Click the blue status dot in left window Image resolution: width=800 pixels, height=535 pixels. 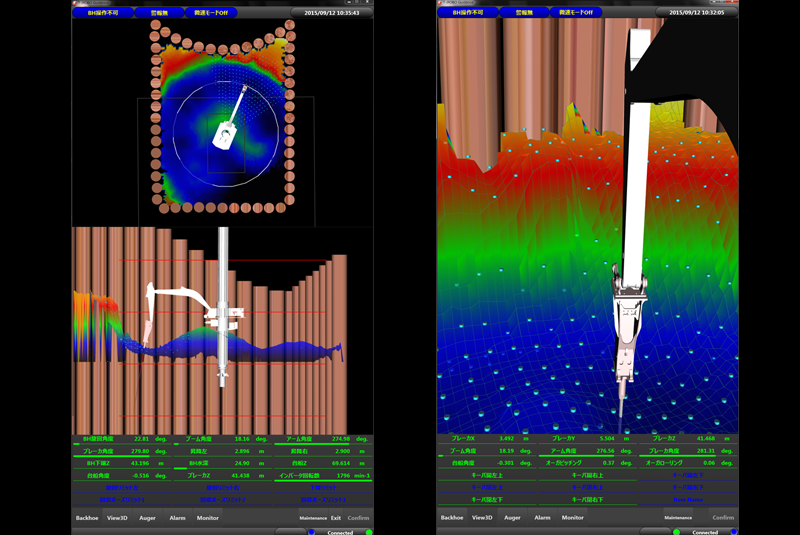[311, 532]
